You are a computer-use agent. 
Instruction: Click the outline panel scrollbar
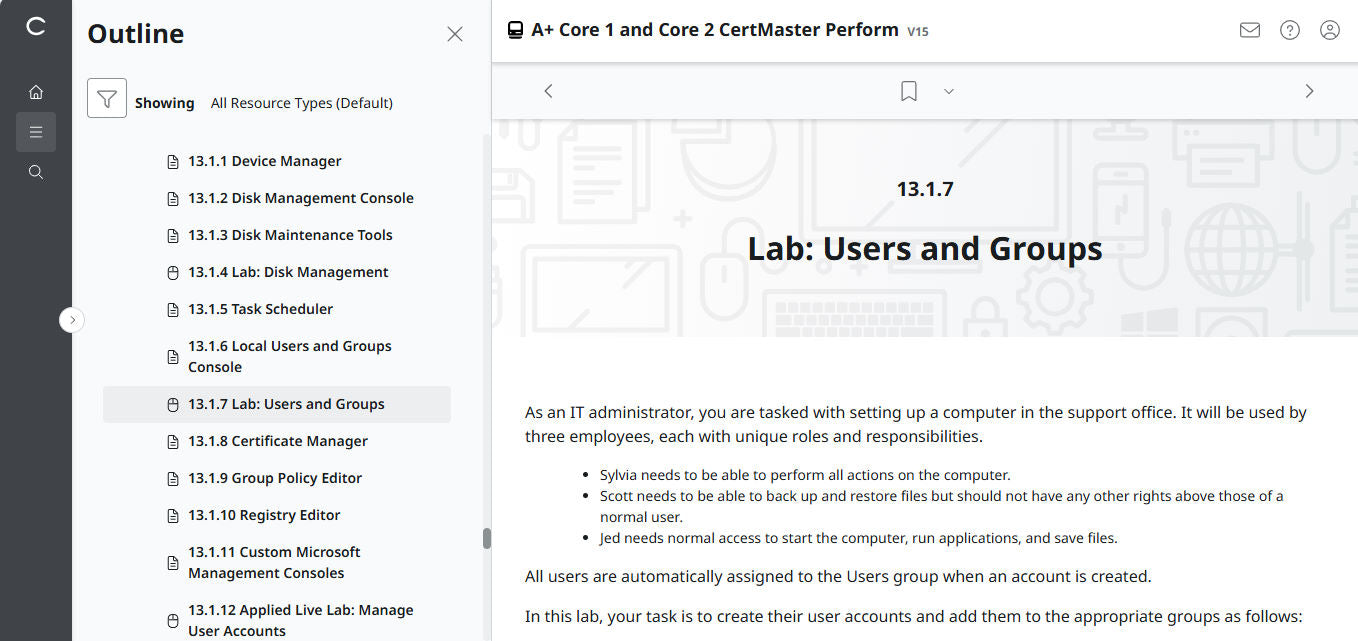487,537
